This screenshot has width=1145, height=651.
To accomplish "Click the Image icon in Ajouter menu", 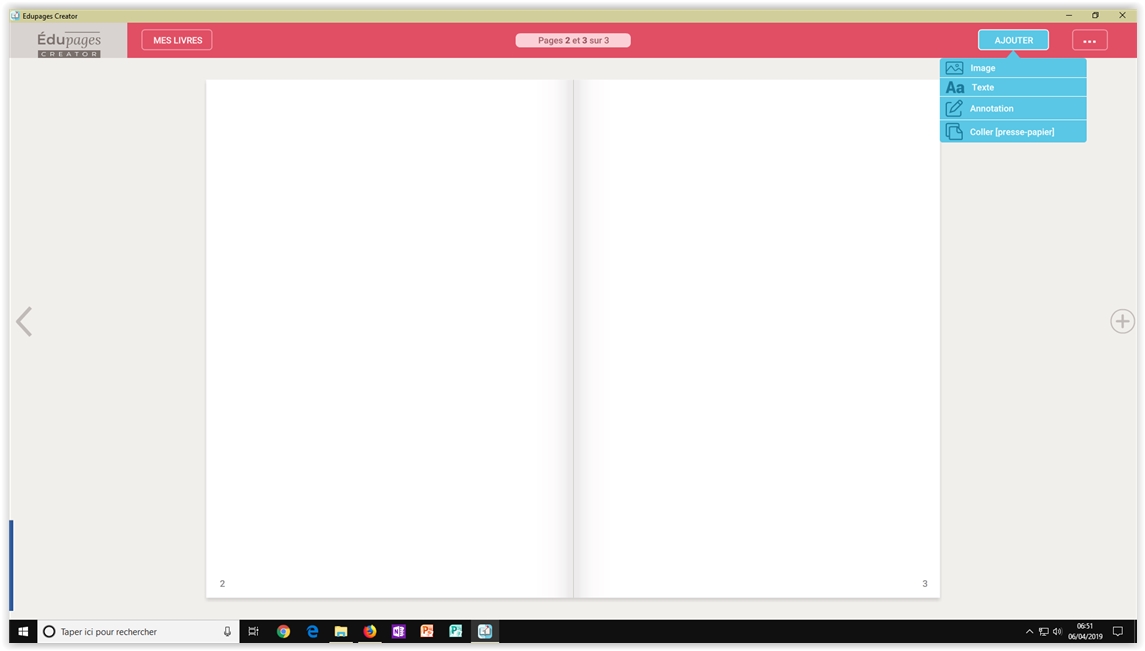I will click(954, 68).
